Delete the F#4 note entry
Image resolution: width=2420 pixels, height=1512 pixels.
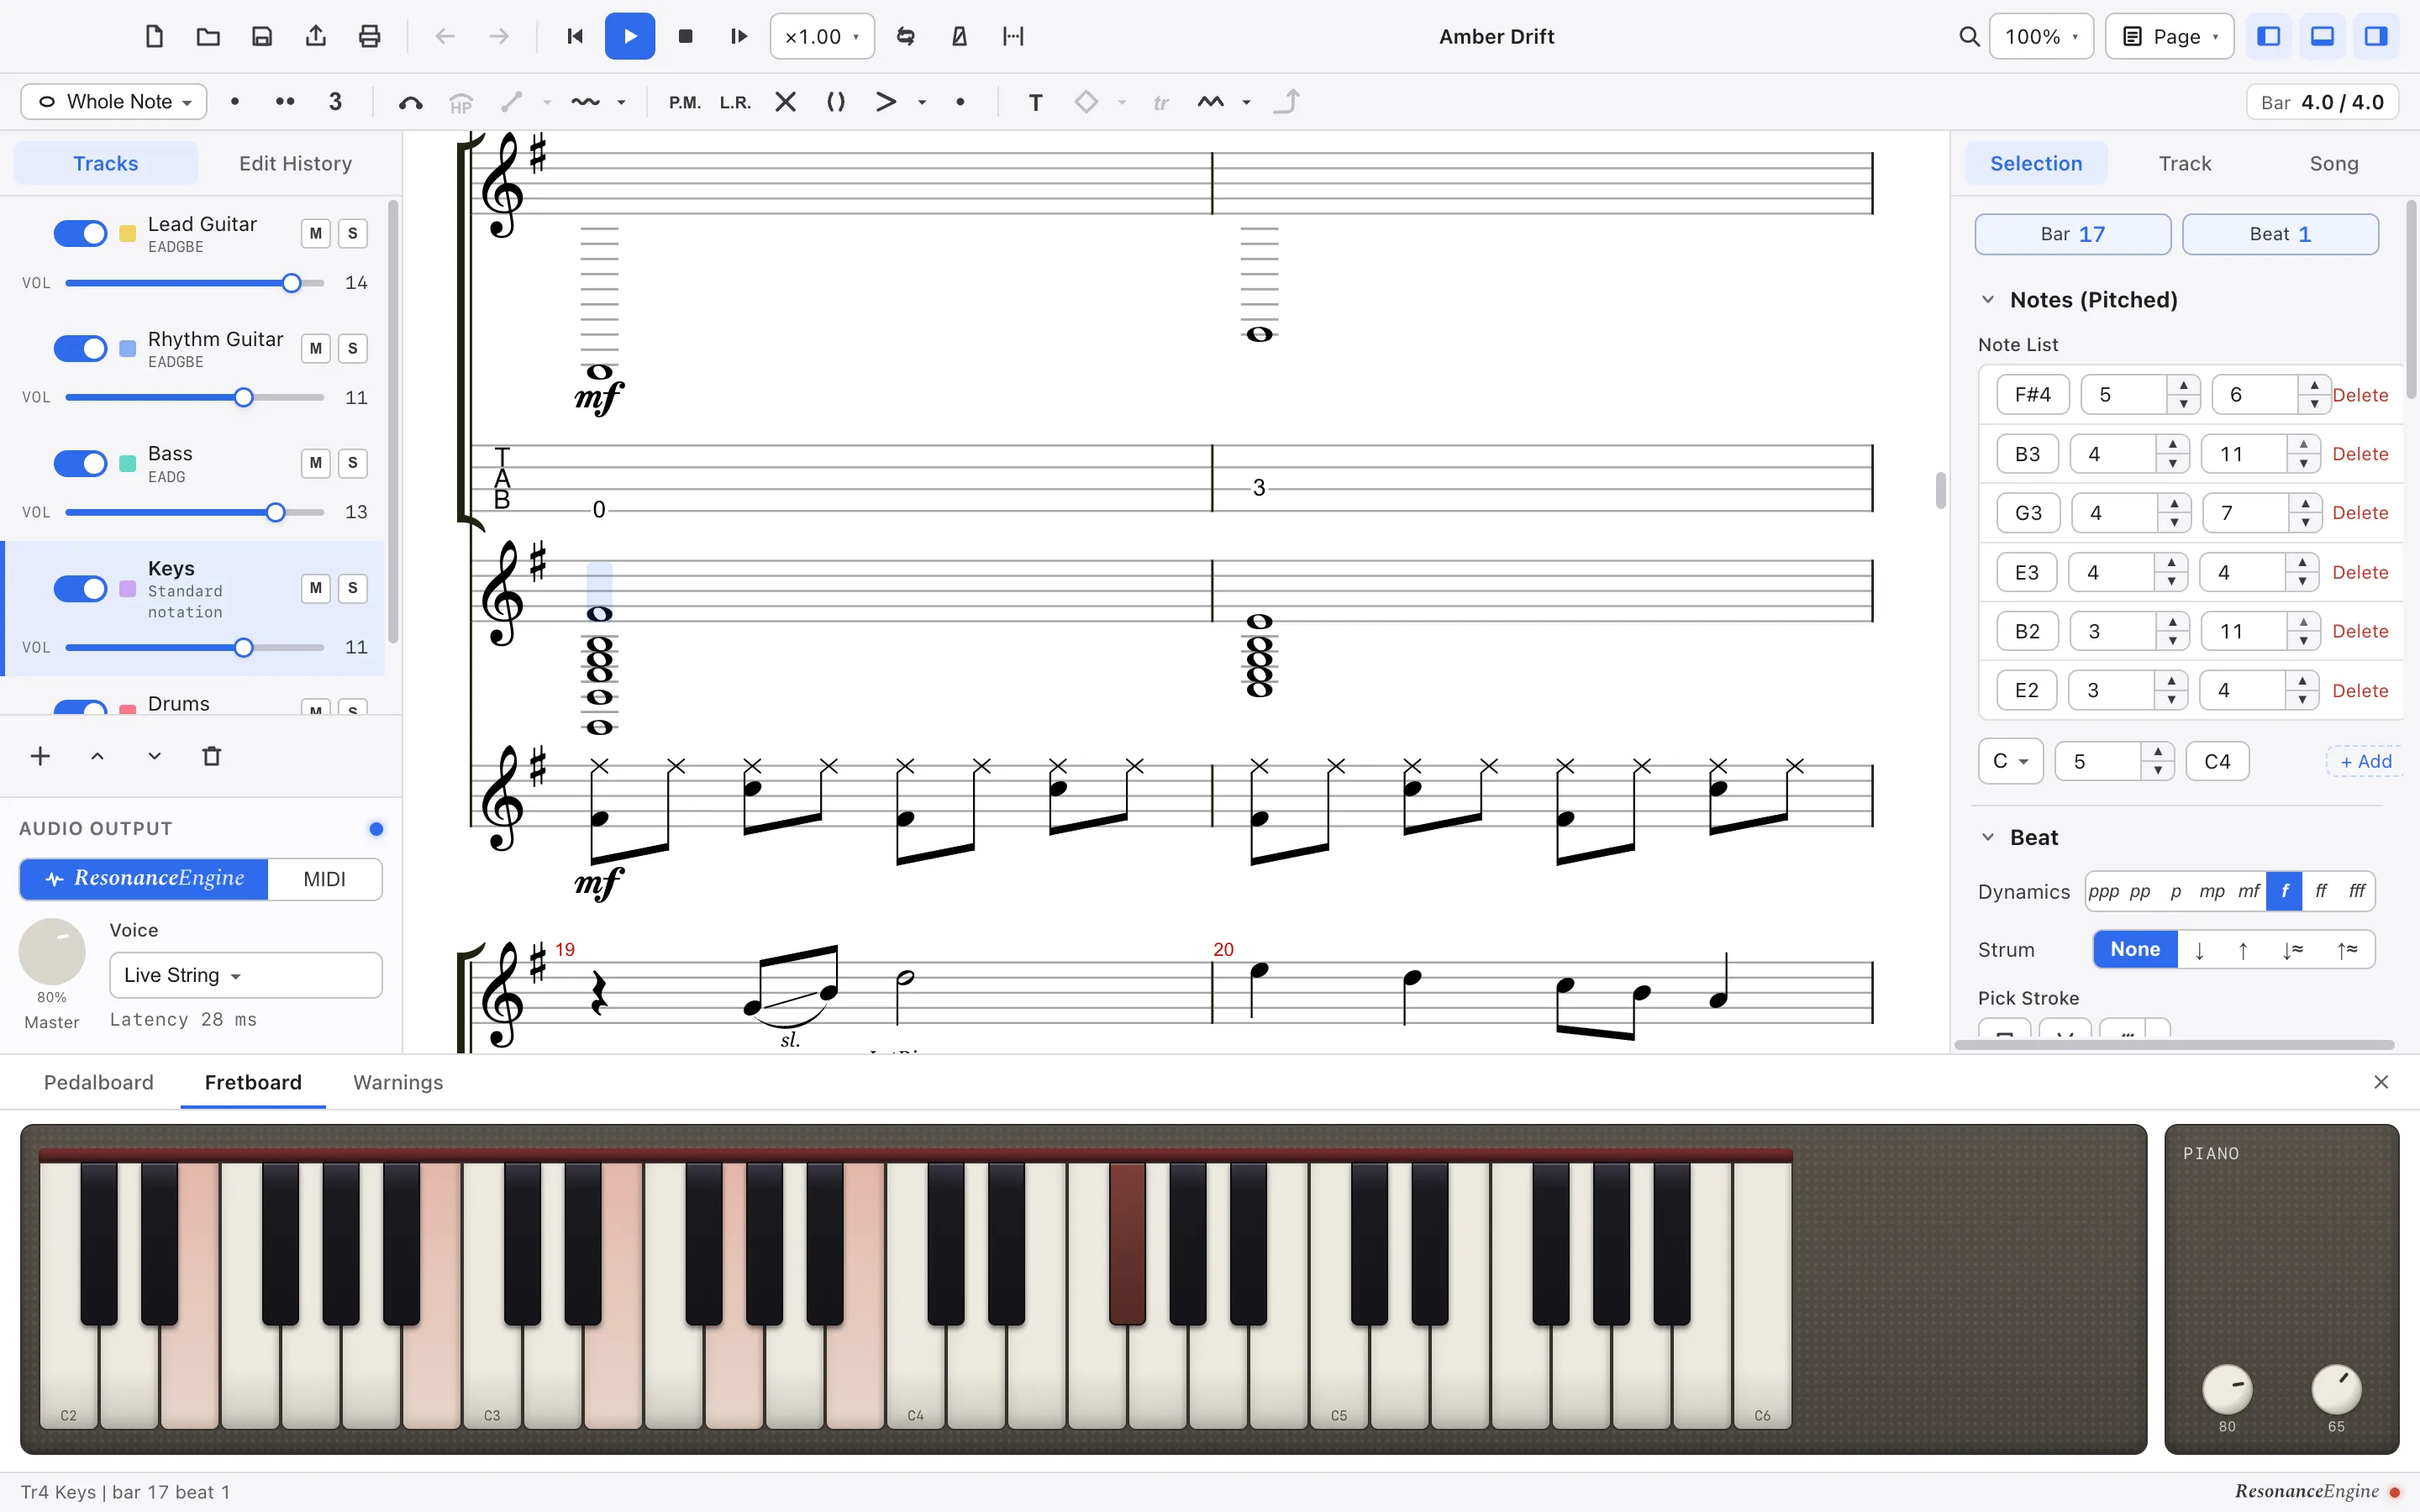pyautogui.click(x=2360, y=395)
